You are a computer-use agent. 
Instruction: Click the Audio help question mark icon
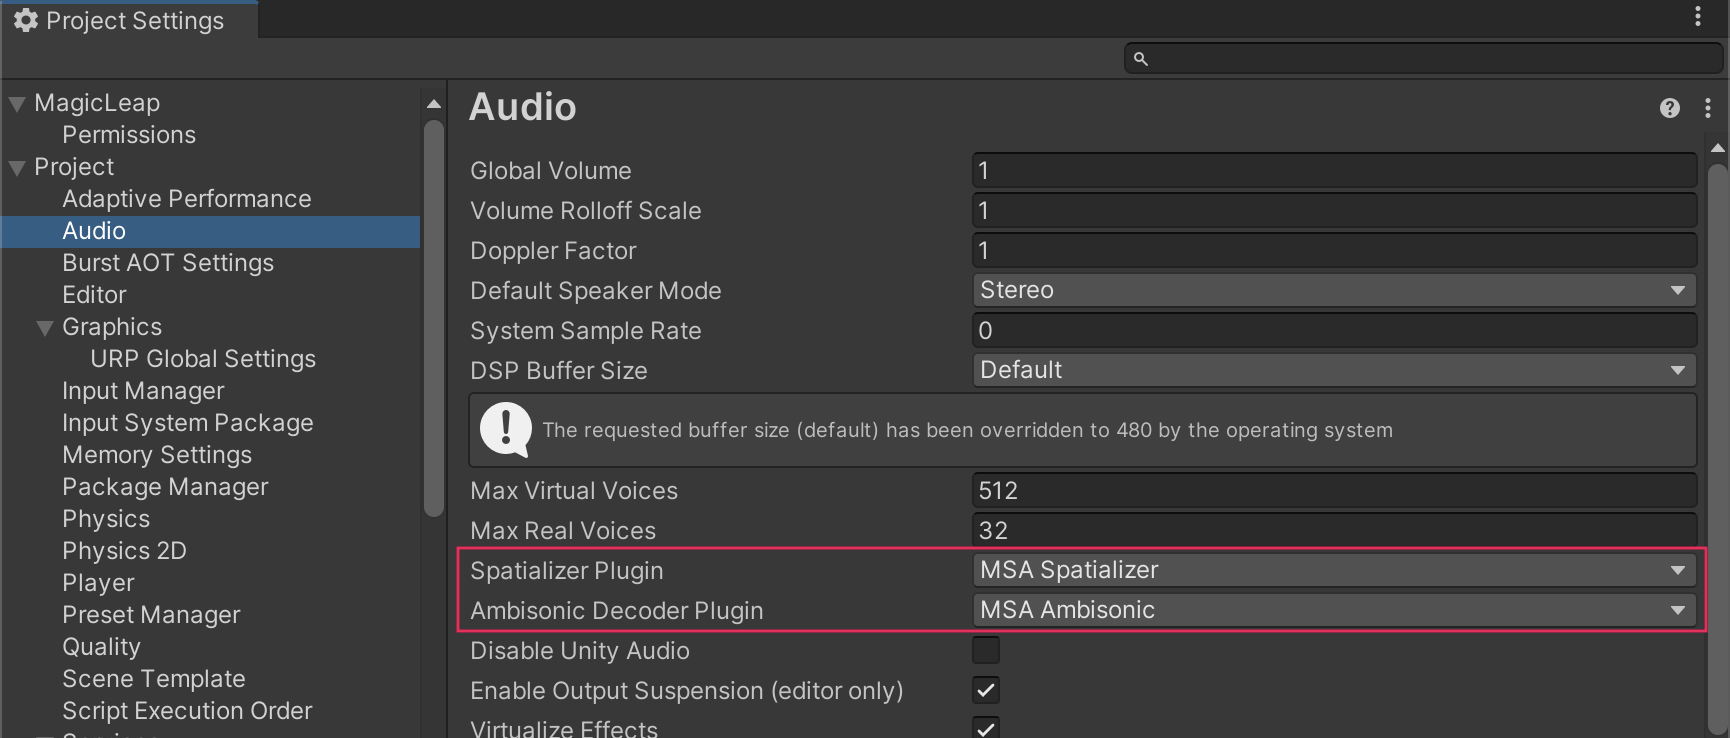[1669, 108]
